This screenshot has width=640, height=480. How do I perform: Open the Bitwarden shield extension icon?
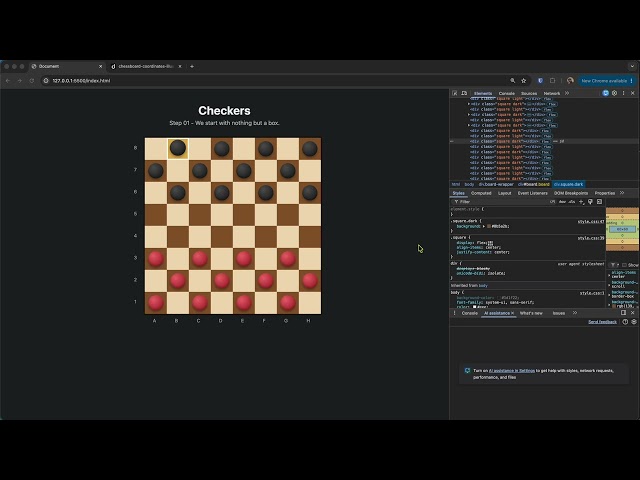coord(540,81)
